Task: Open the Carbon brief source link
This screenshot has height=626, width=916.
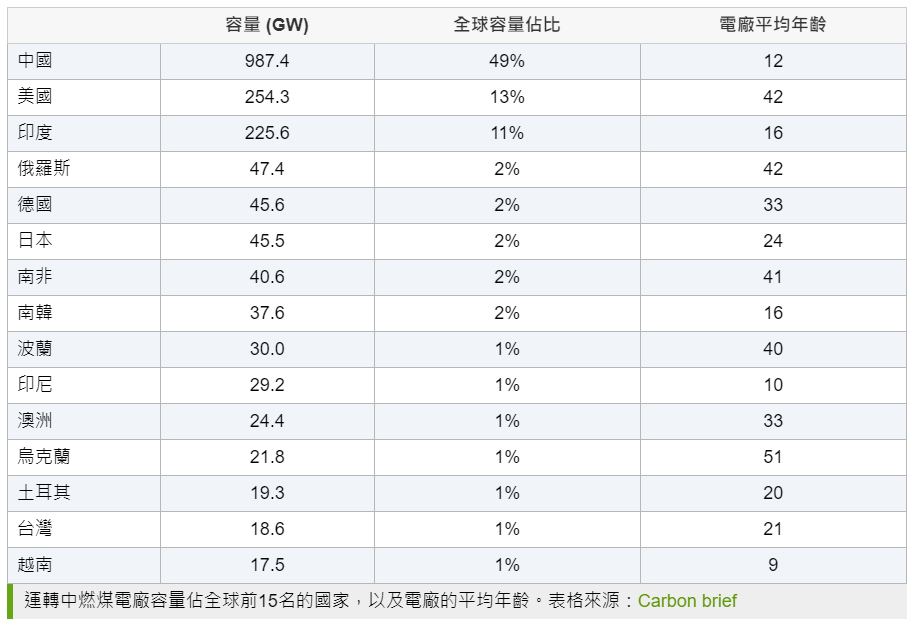Action: click(687, 601)
